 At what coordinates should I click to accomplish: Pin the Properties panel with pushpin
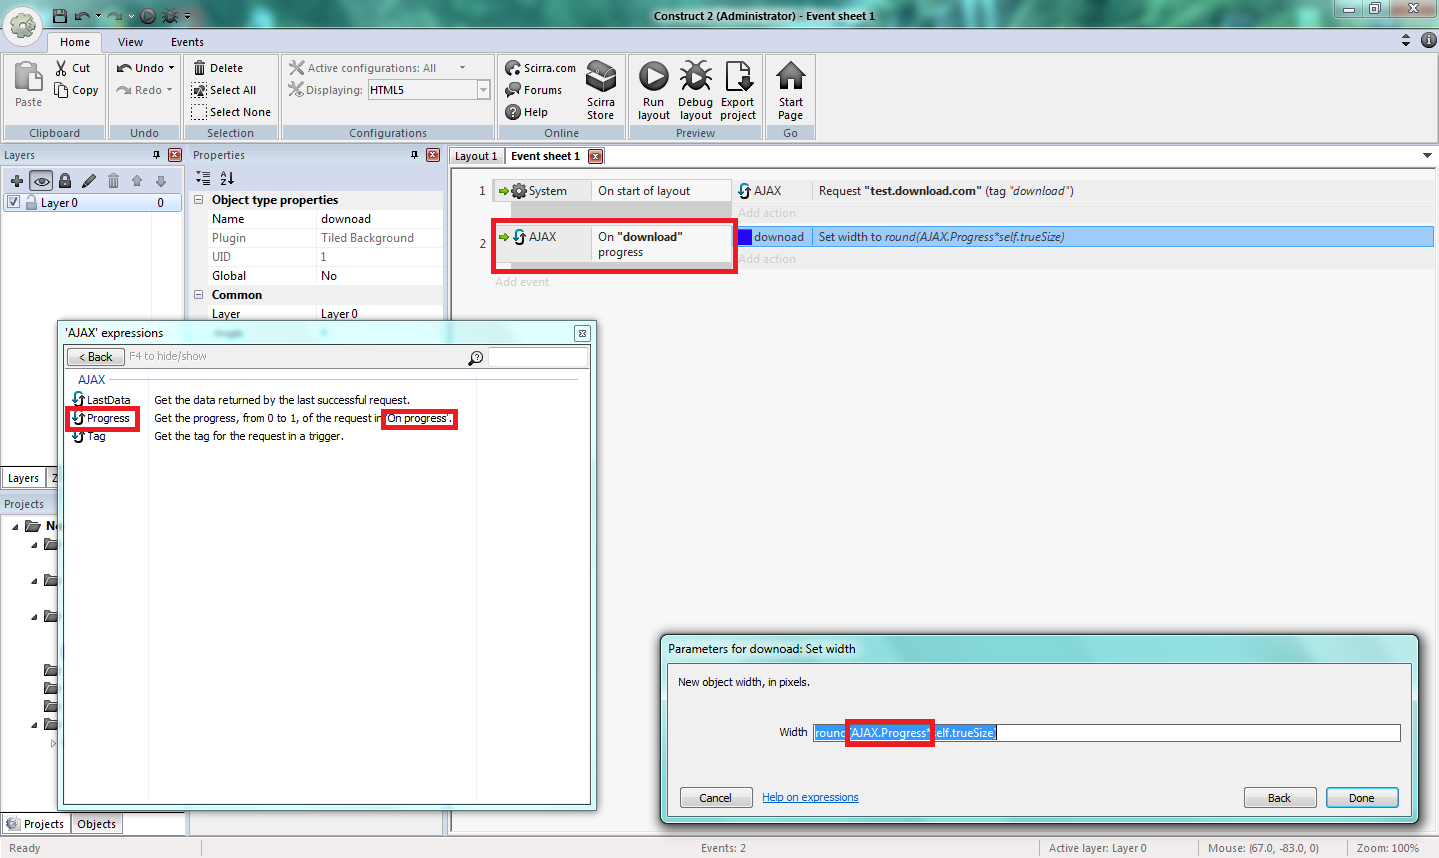click(x=414, y=155)
